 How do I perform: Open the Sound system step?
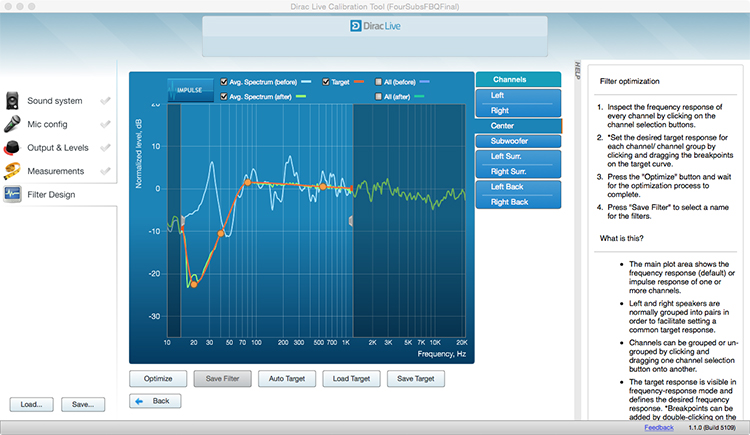[x=55, y=101]
